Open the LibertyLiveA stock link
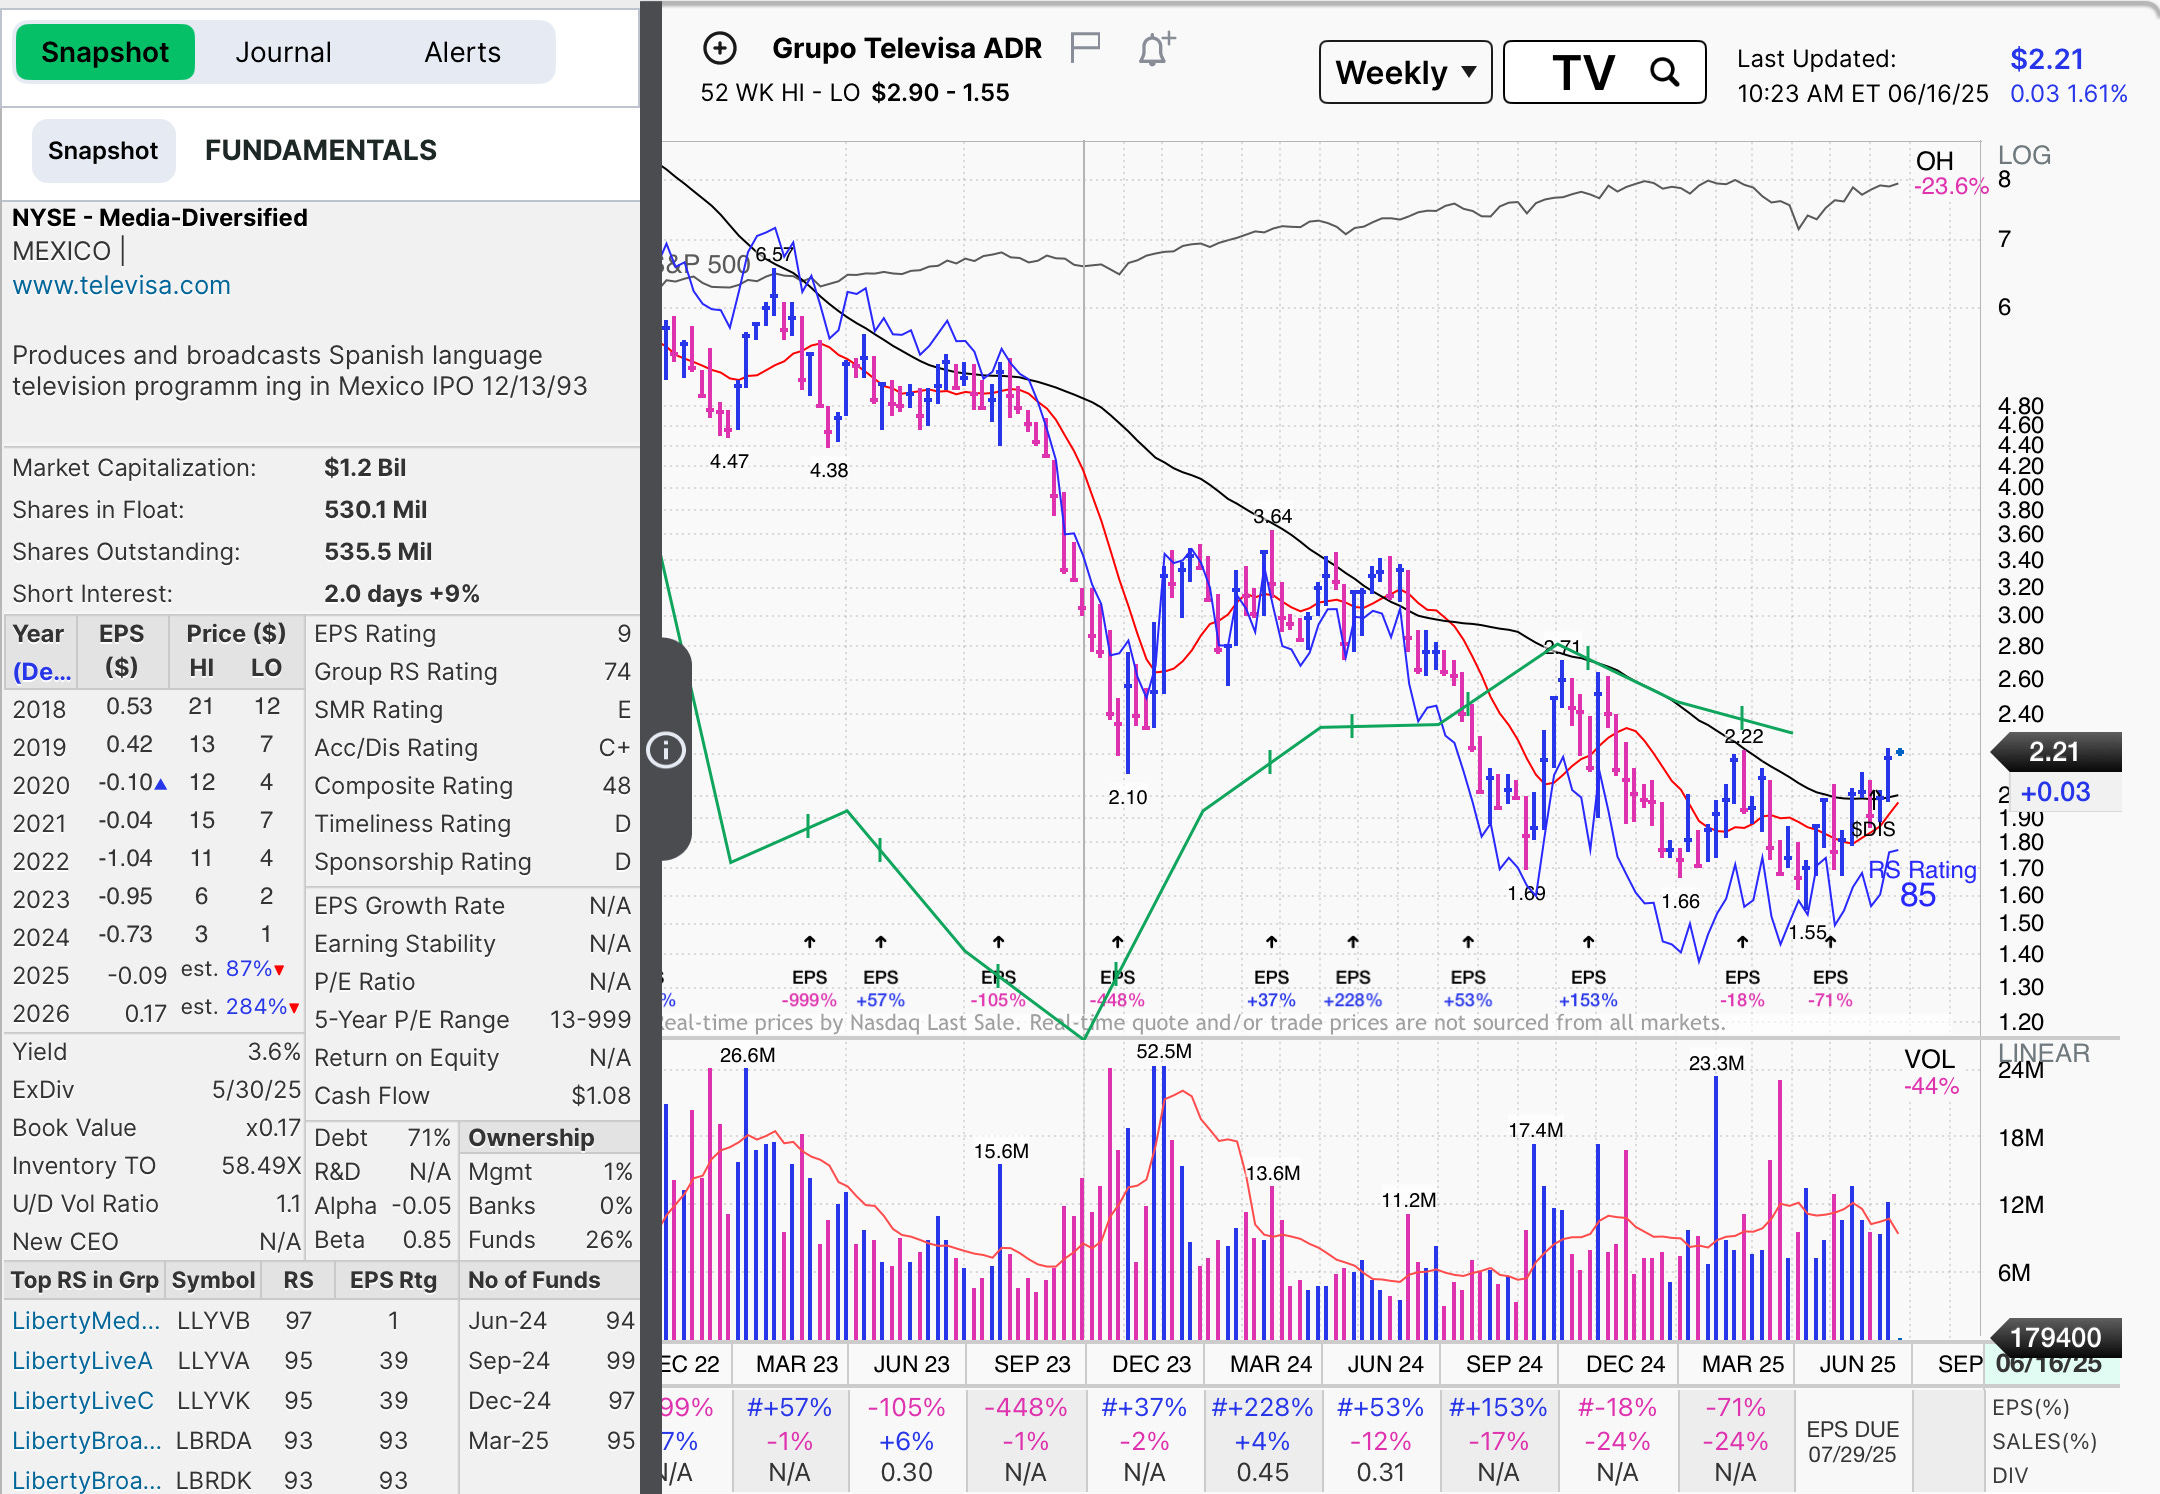The image size is (2160, 1494). pyautogui.click(x=82, y=1360)
